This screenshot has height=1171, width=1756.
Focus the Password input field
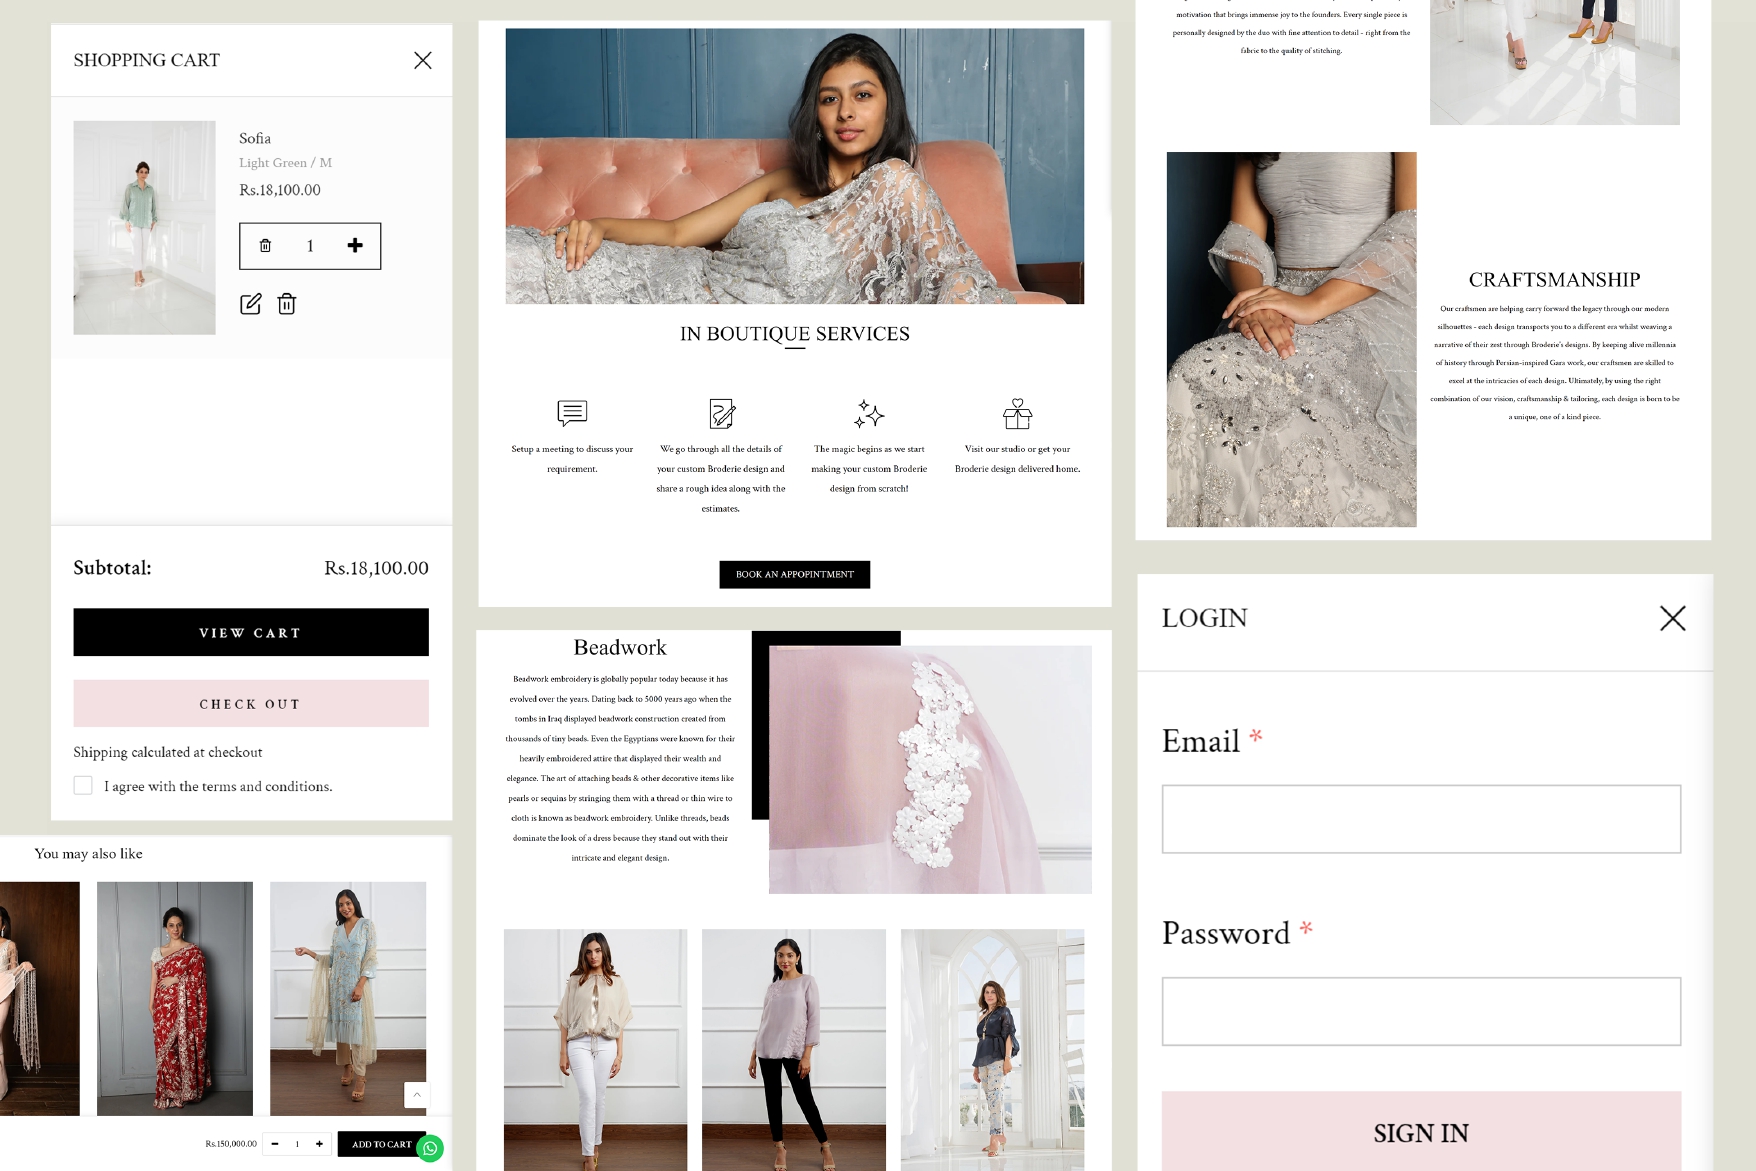tap(1420, 1011)
